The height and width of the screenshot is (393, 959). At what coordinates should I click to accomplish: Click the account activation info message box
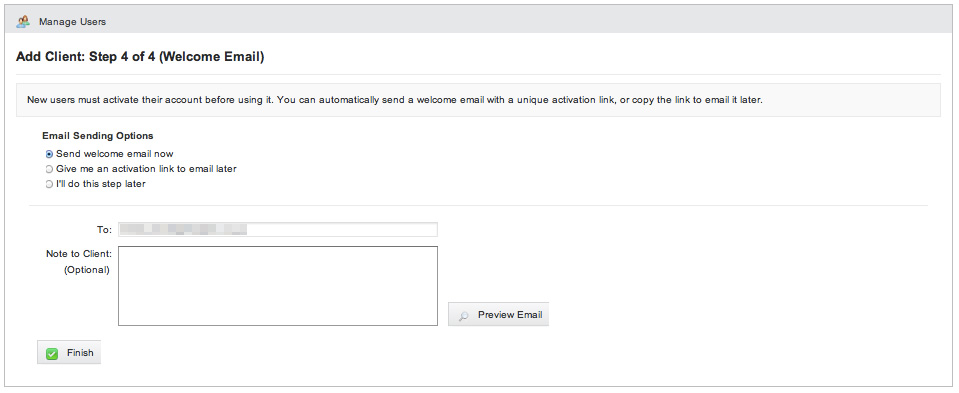[478, 100]
